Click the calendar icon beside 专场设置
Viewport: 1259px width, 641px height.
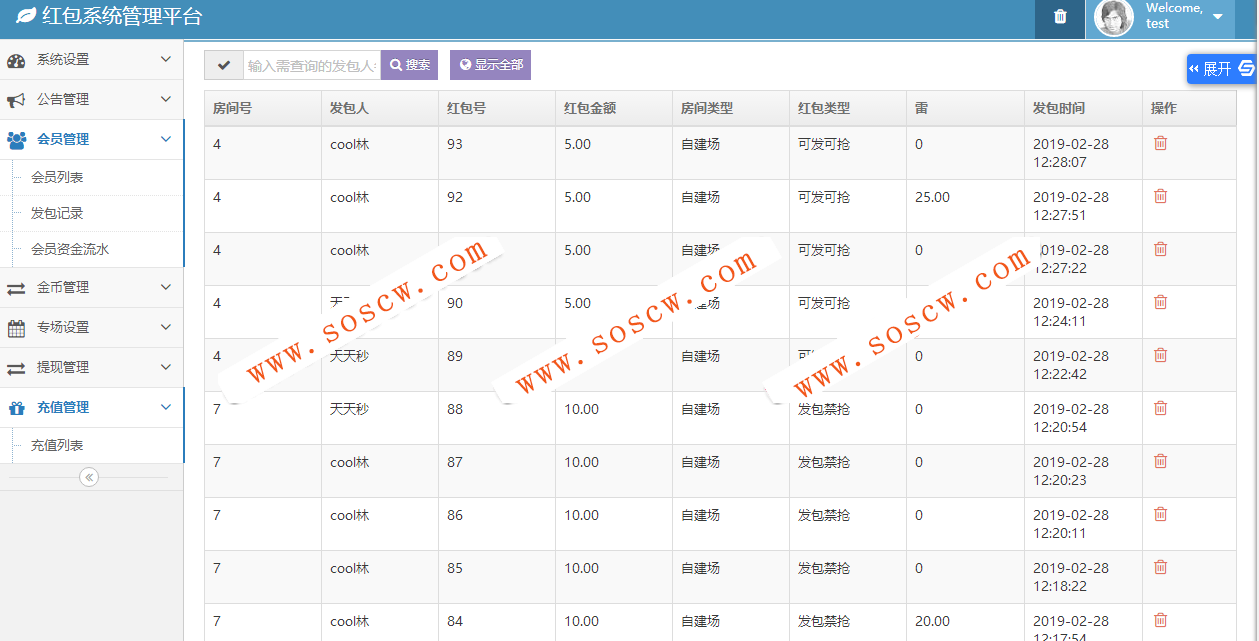coord(16,328)
